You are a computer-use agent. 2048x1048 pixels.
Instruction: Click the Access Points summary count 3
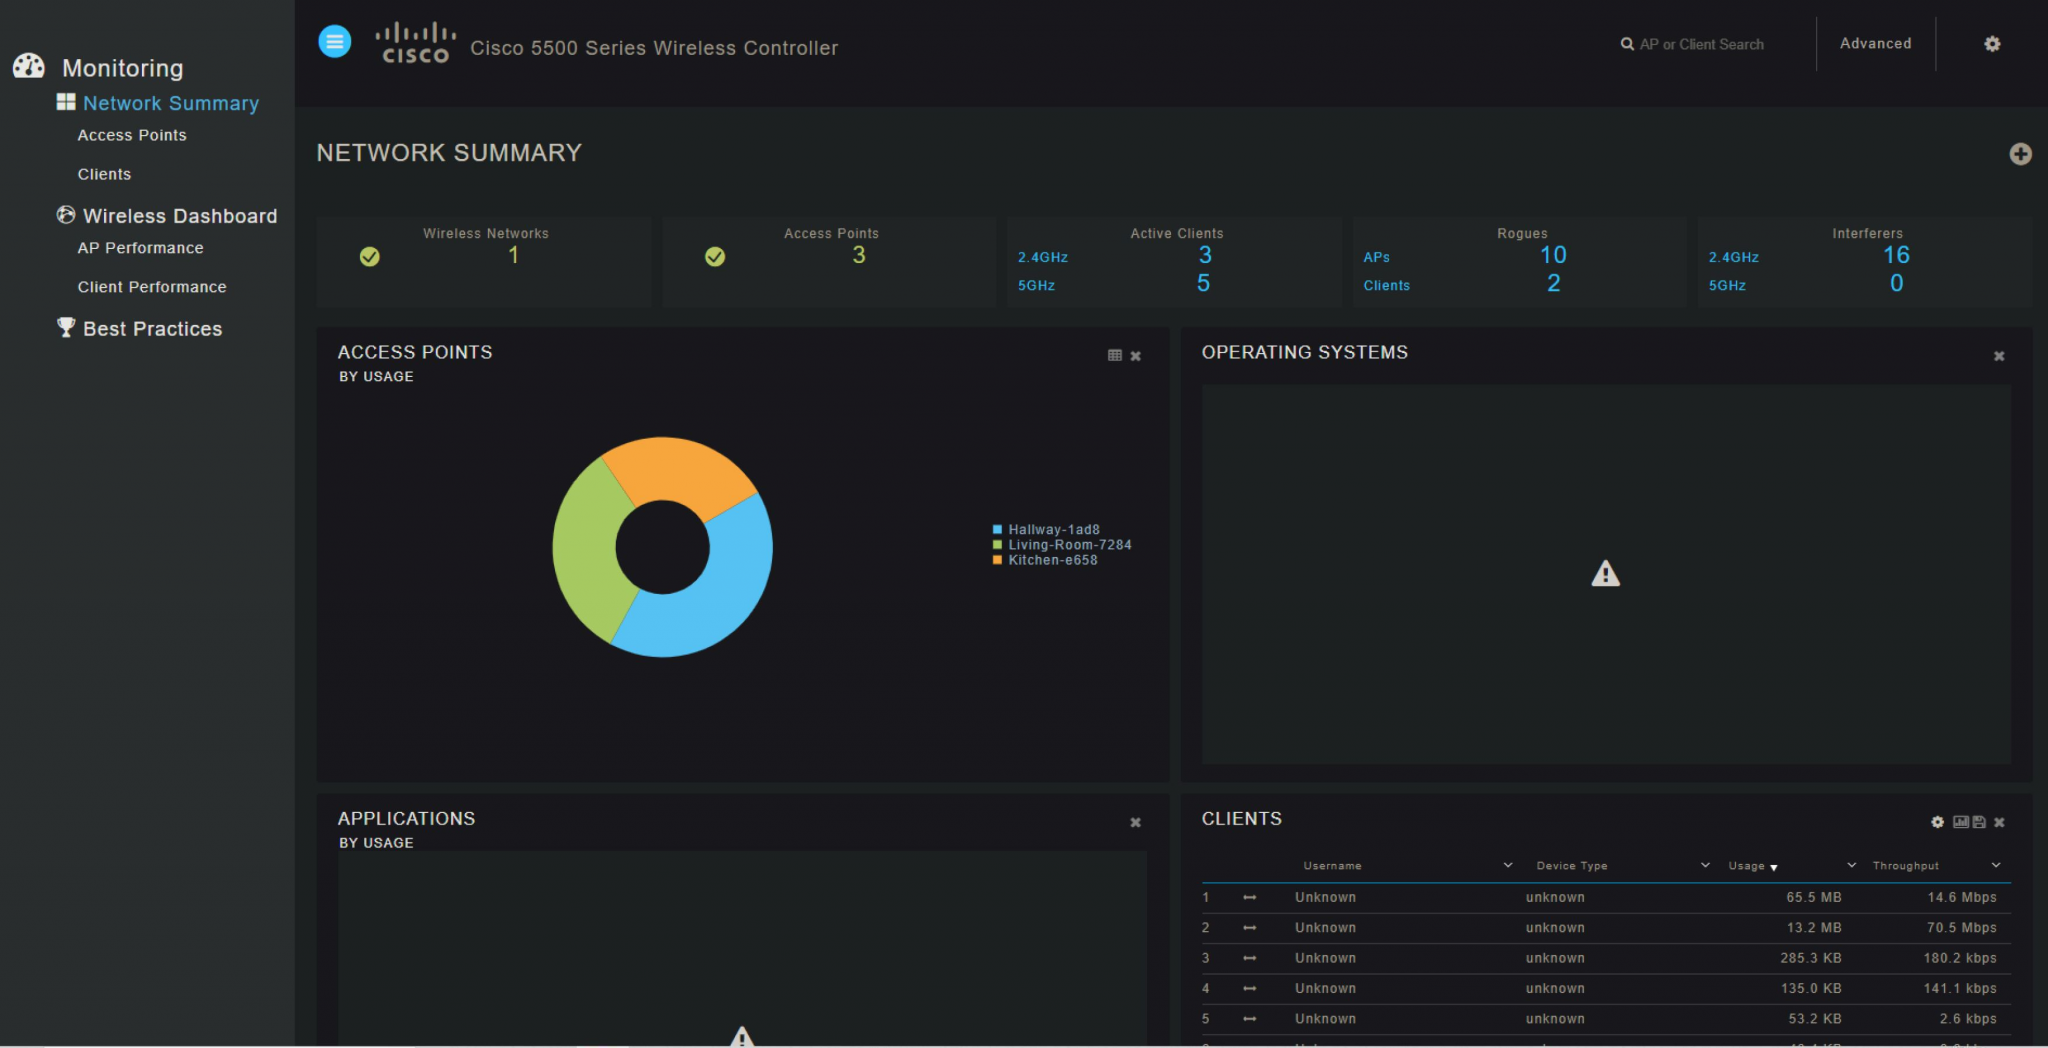pos(858,255)
